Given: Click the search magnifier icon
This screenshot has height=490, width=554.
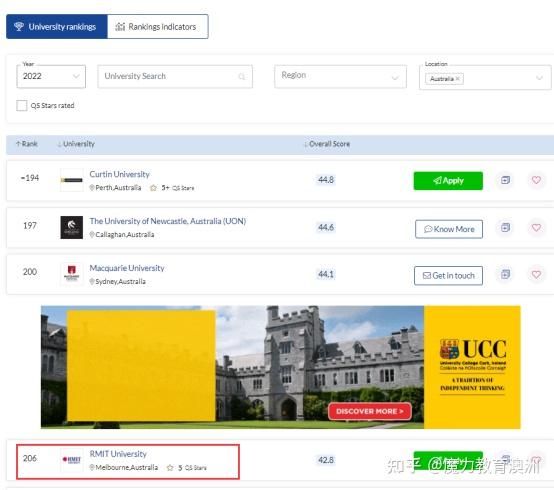Looking at the screenshot, I should [x=242, y=77].
